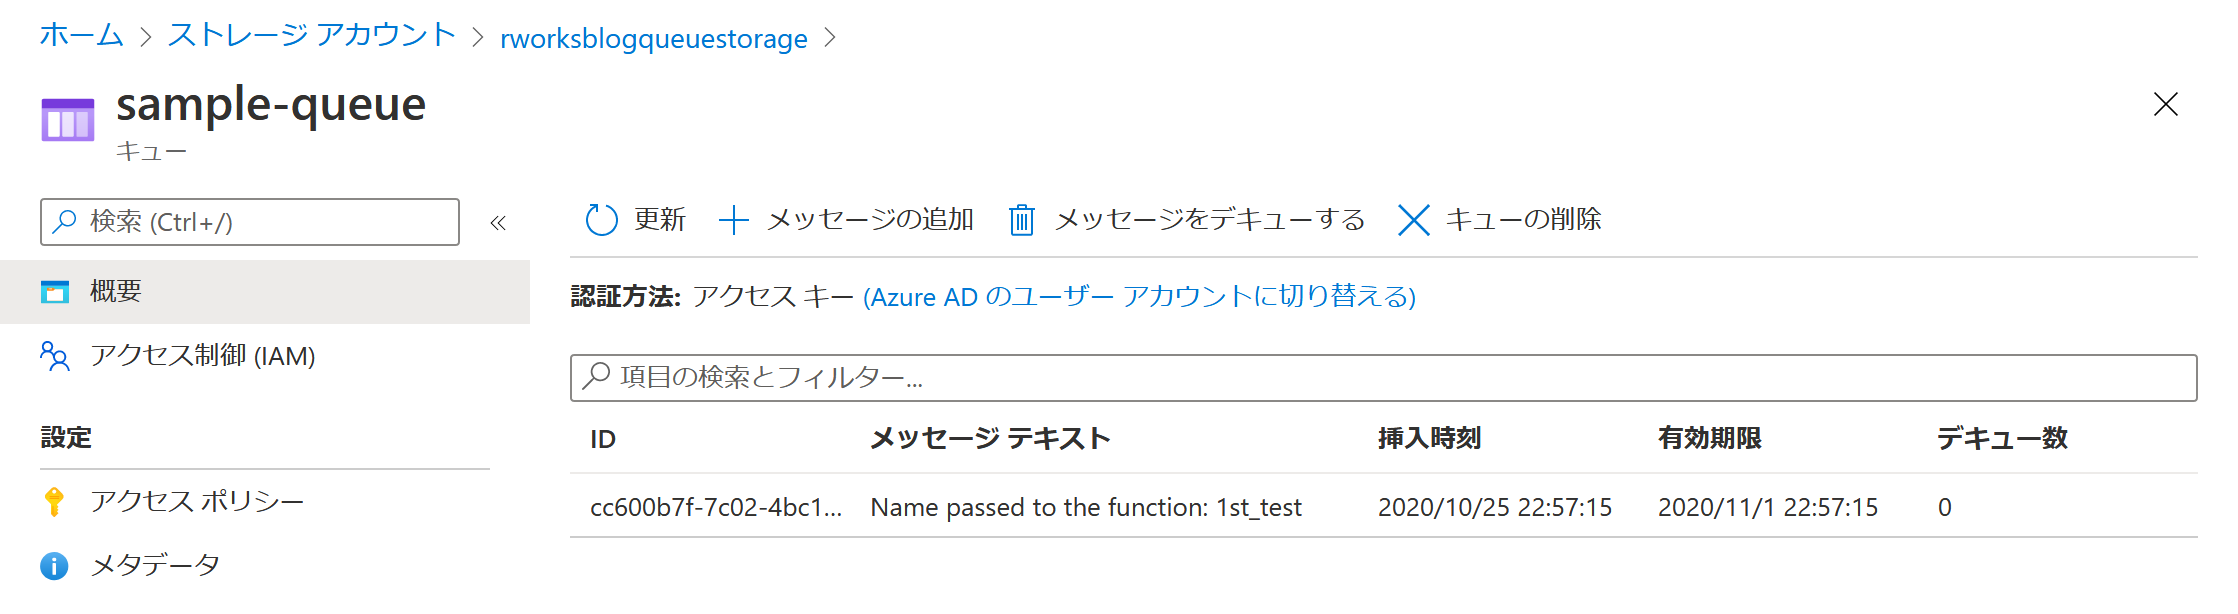Click the blue info メタデータ icon

(55, 566)
